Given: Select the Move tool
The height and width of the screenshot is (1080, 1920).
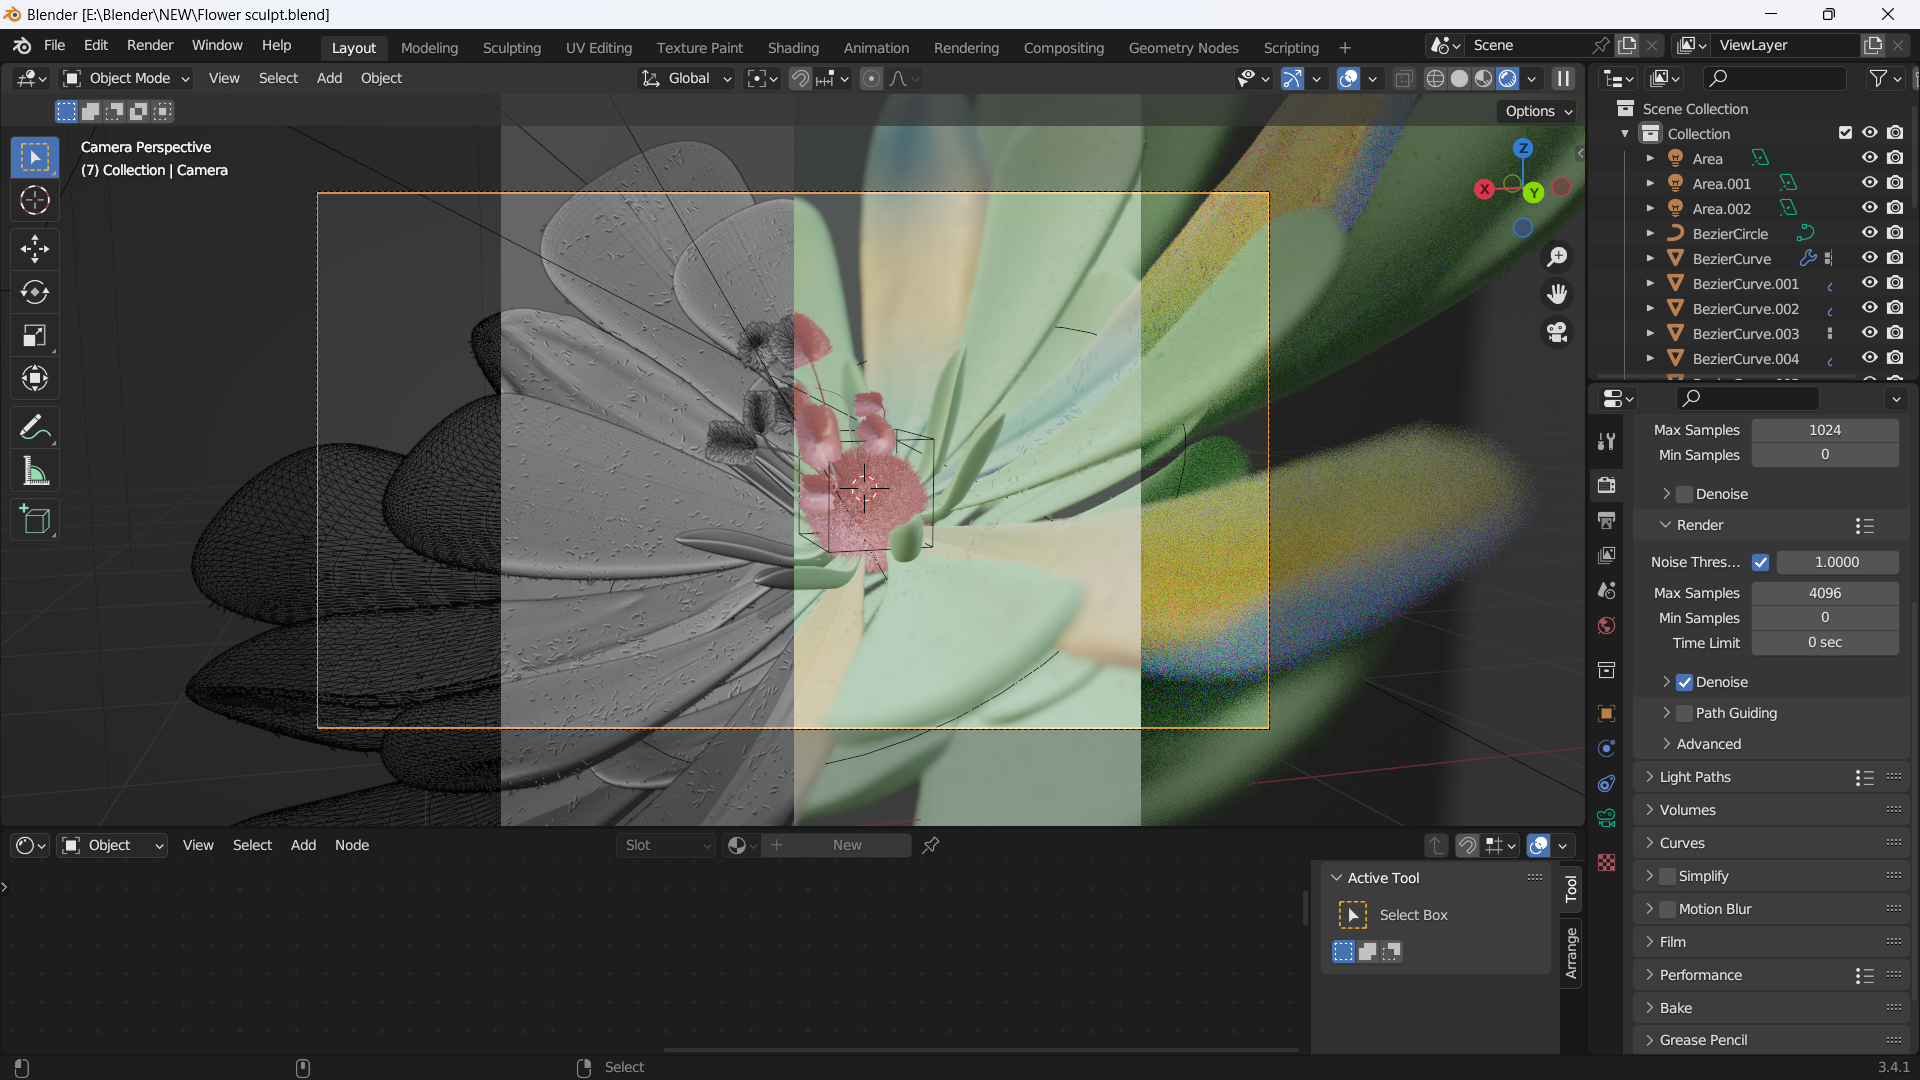Looking at the screenshot, I should (x=35, y=249).
